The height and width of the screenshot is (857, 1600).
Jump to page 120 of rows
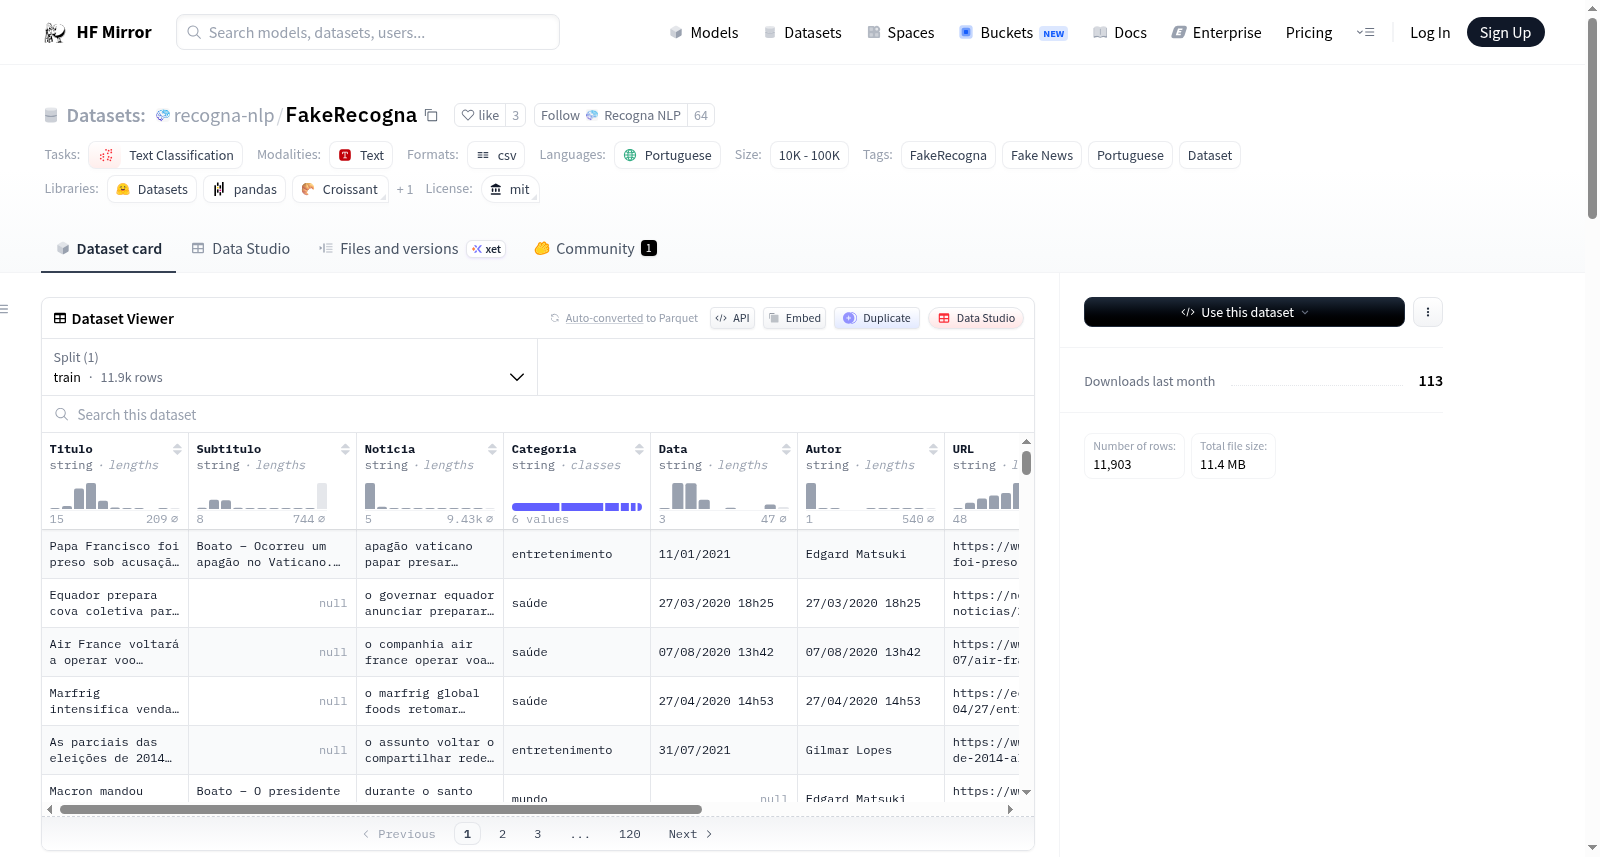tap(630, 834)
